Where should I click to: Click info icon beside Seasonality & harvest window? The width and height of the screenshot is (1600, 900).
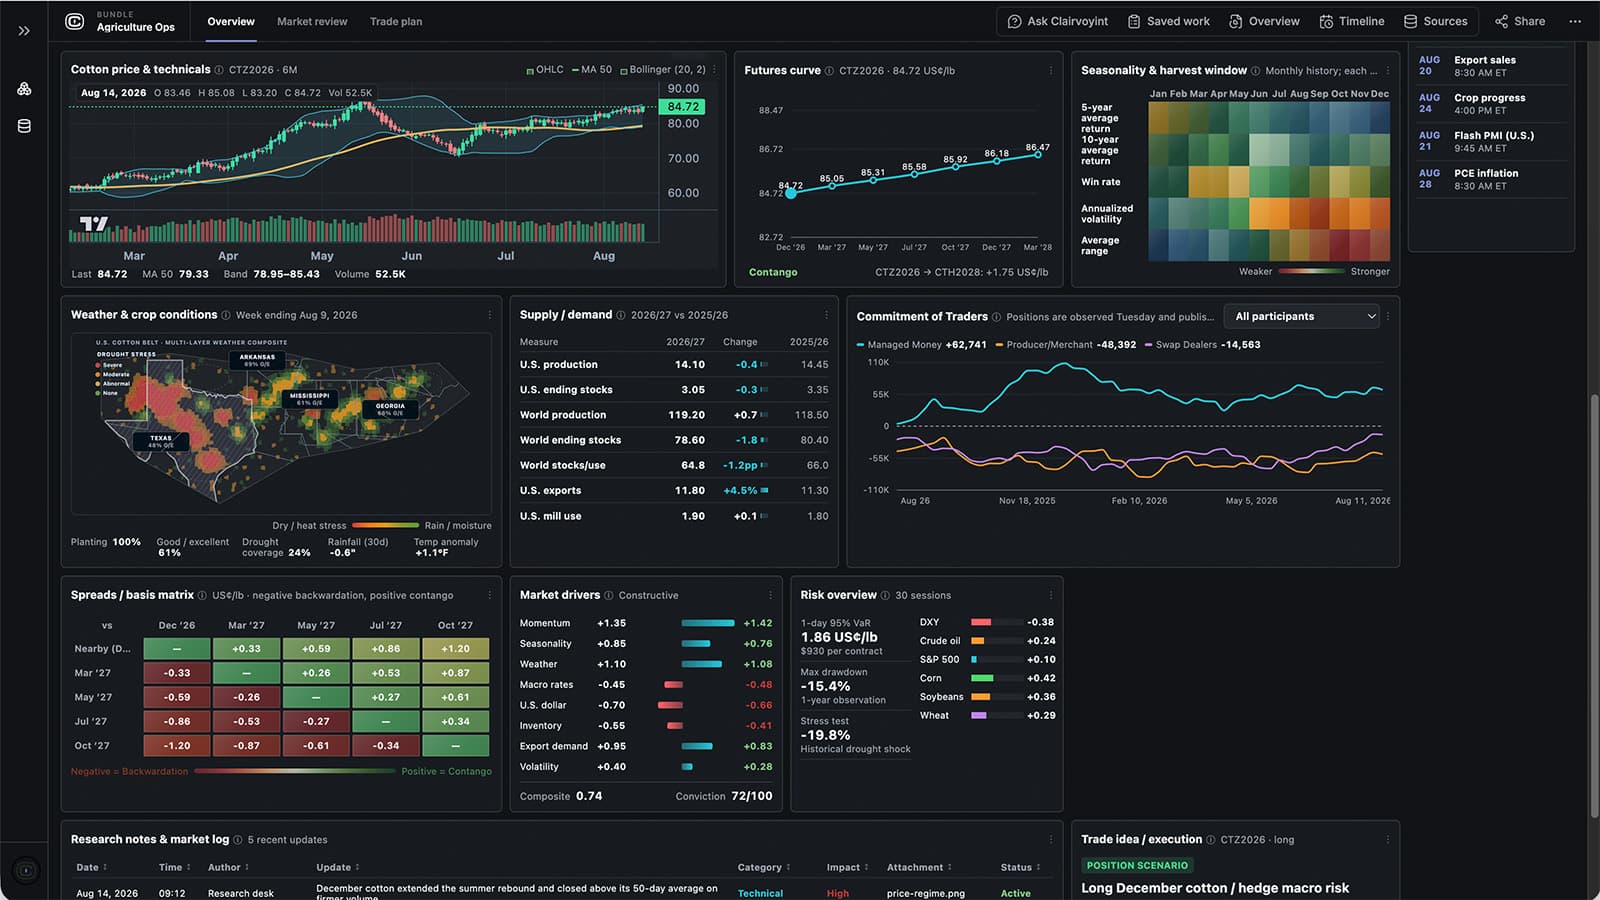click(1256, 71)
